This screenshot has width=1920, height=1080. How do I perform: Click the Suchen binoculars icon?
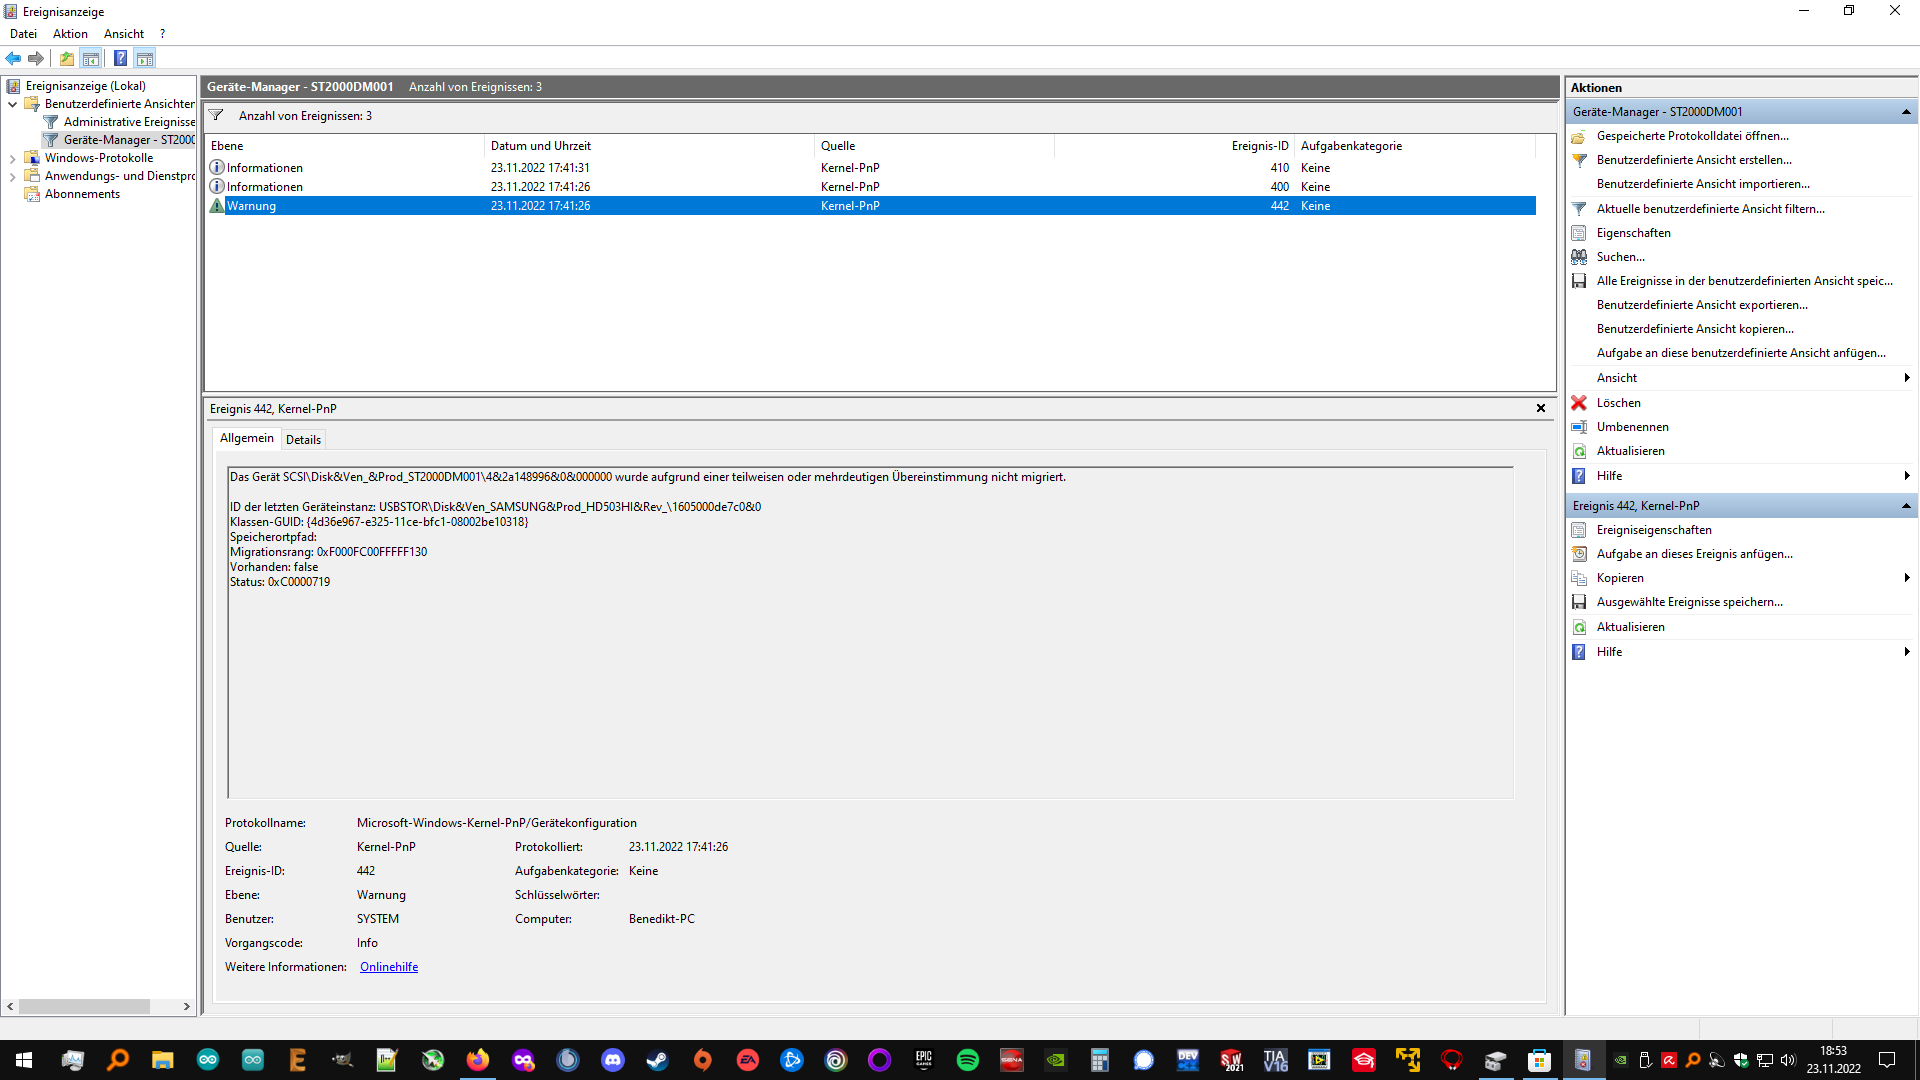[x=1579, y=257]
